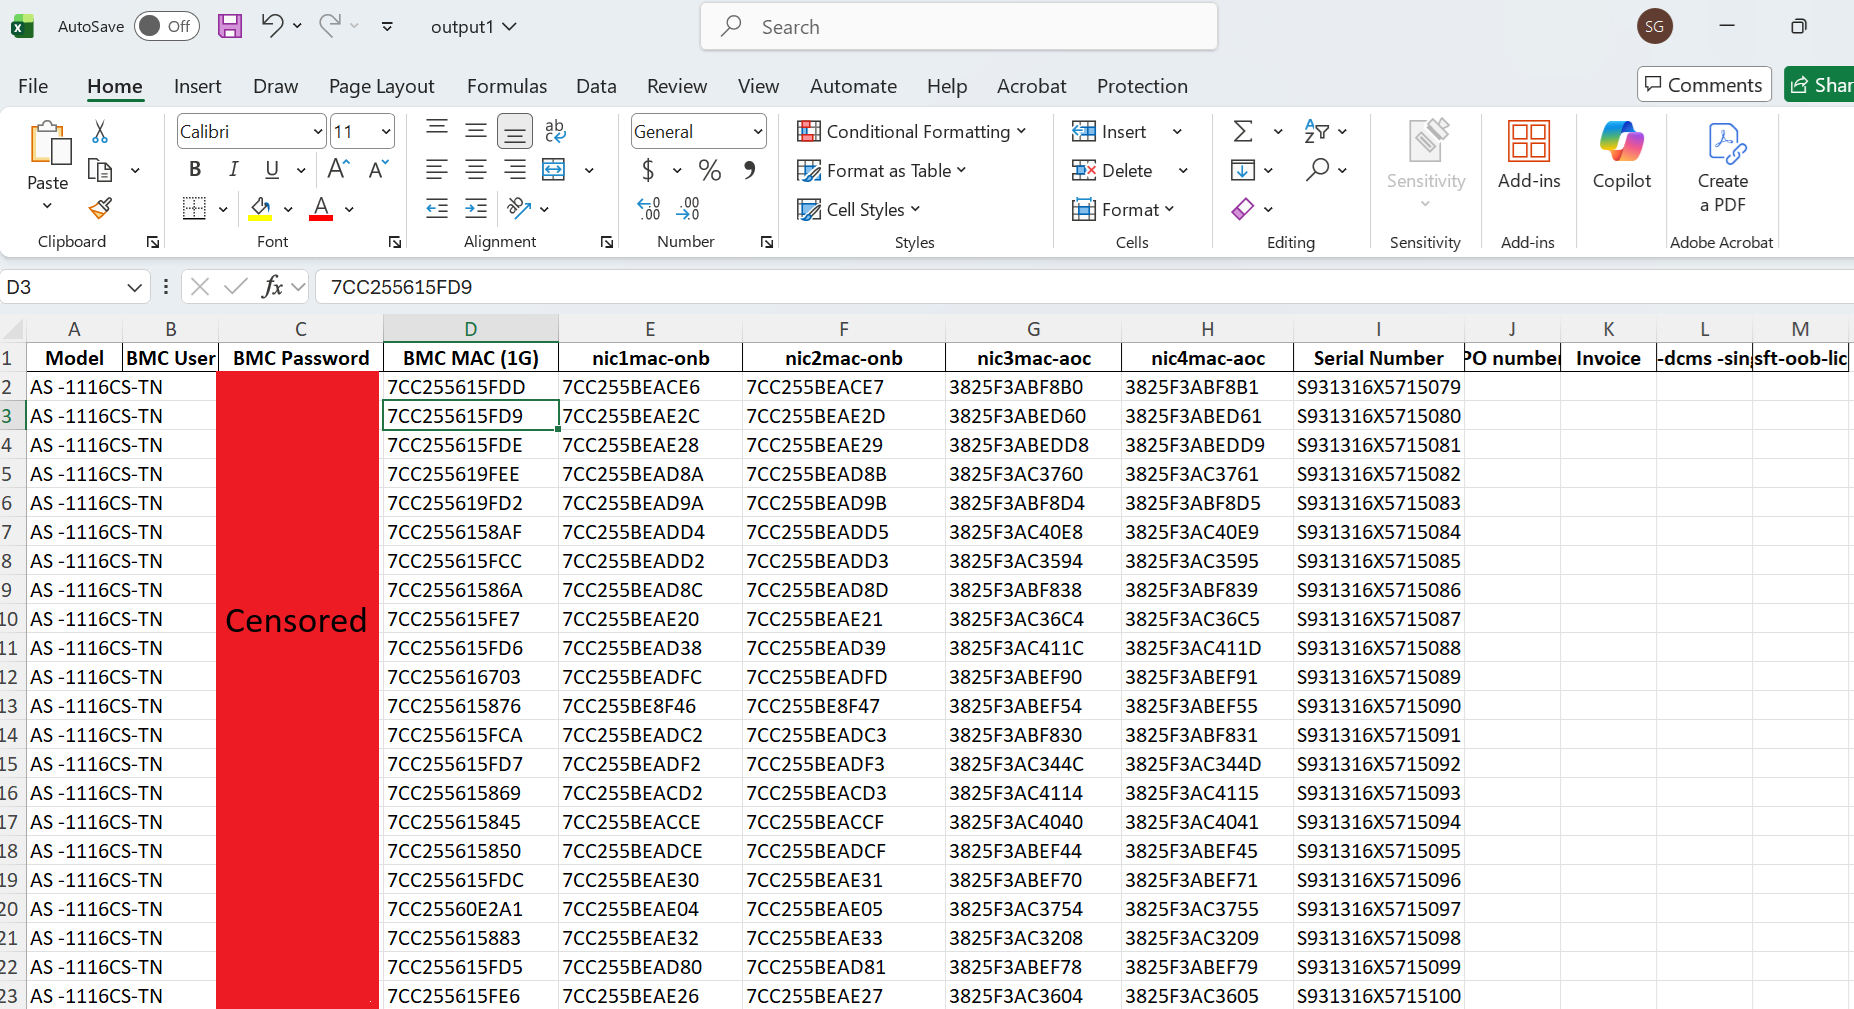Screen dimensions: 1854x1009
Task: Click the Comments button
Action: [x=1704, y=85]
